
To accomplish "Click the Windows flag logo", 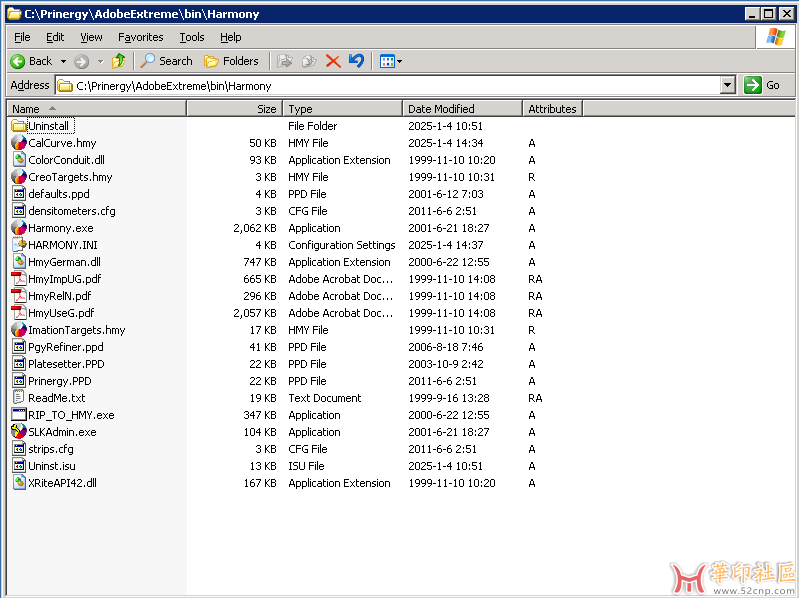I will pyautogui.click(x=776, y=37).
